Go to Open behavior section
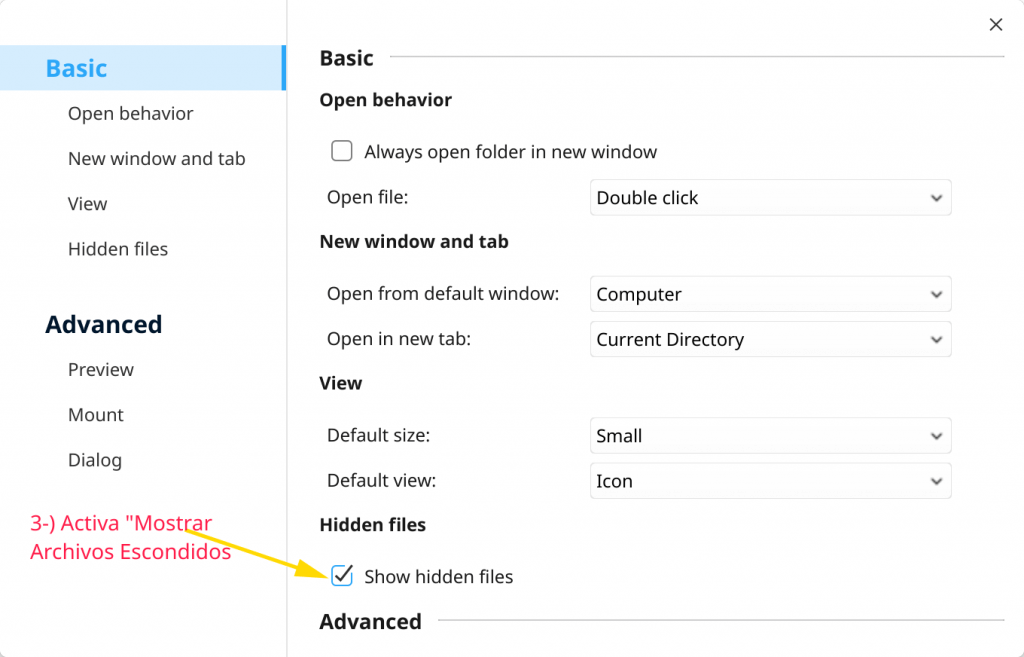Image resolution: width=1024 pixels, height=657 pixels. tap(131, 114)
